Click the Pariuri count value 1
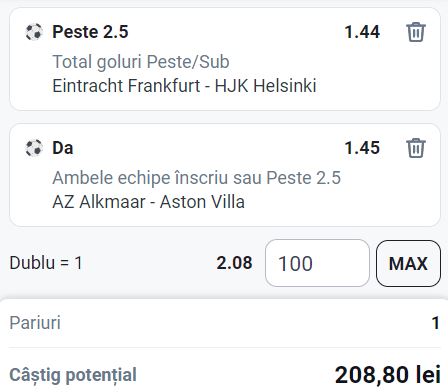 435,323
